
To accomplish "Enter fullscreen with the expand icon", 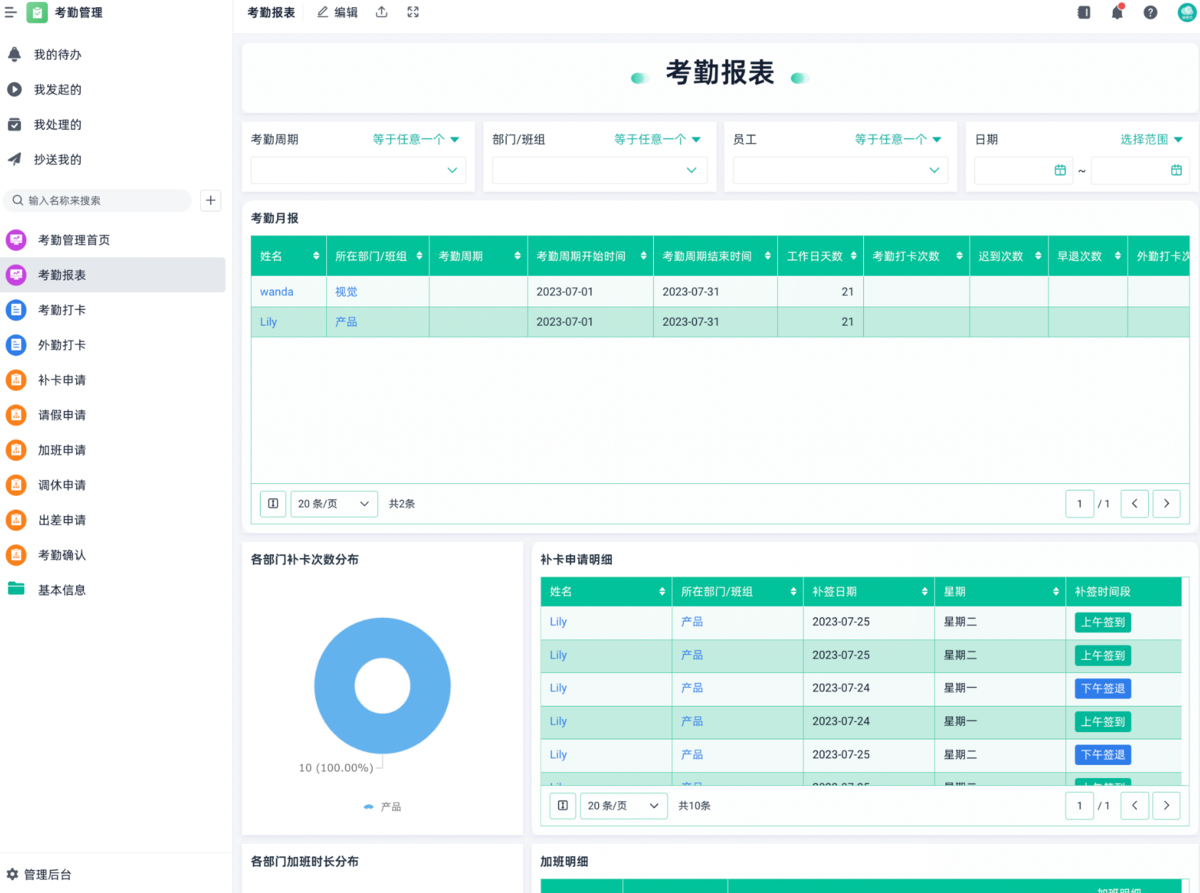I will click(413, 13).
